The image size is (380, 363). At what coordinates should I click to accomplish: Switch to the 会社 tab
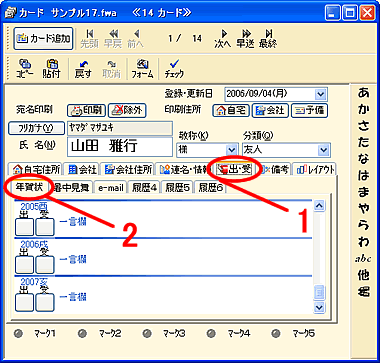point(81,169)
